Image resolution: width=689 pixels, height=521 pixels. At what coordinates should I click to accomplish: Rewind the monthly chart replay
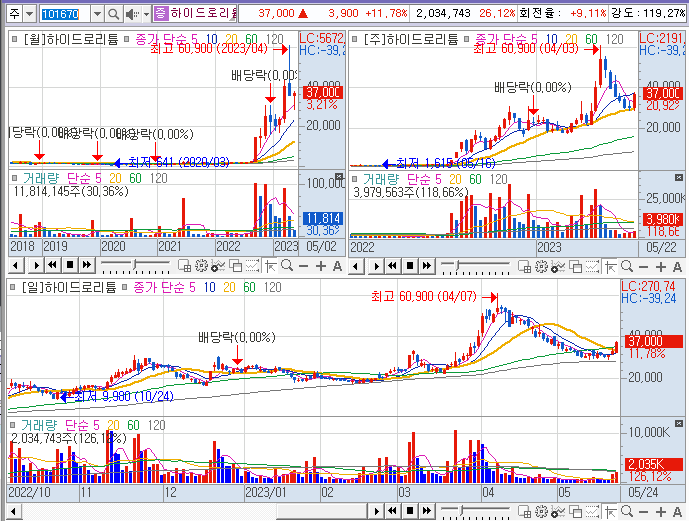coord(53,265)
